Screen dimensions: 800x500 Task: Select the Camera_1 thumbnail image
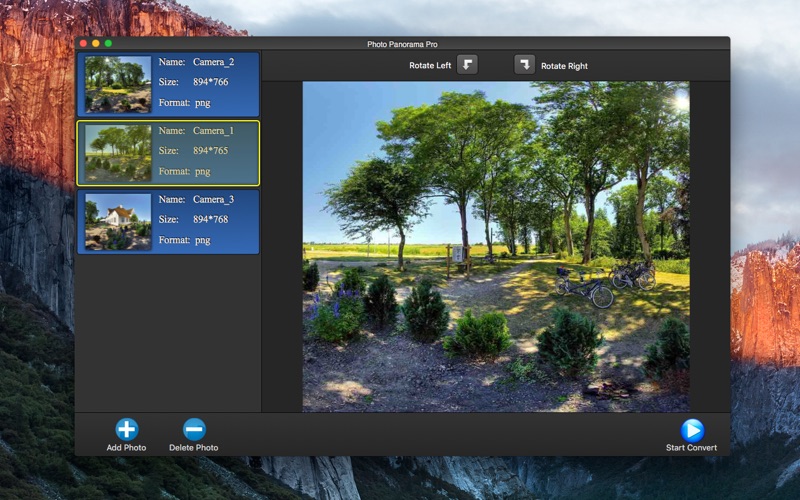point(118,153)
